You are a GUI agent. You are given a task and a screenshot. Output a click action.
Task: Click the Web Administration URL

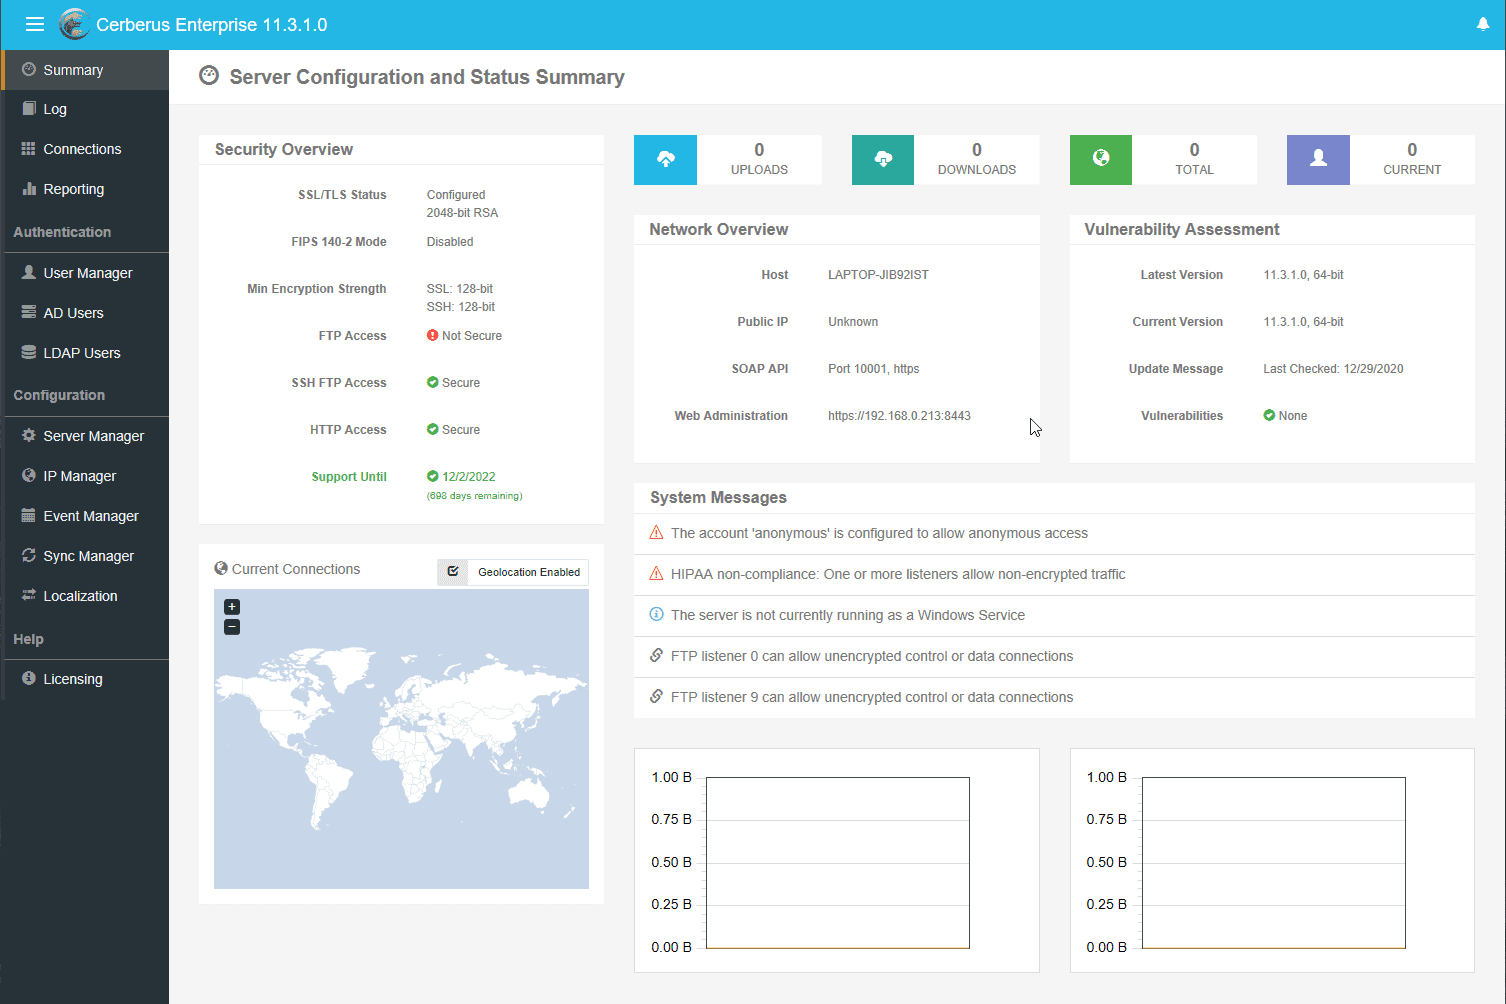pos(899,416)
